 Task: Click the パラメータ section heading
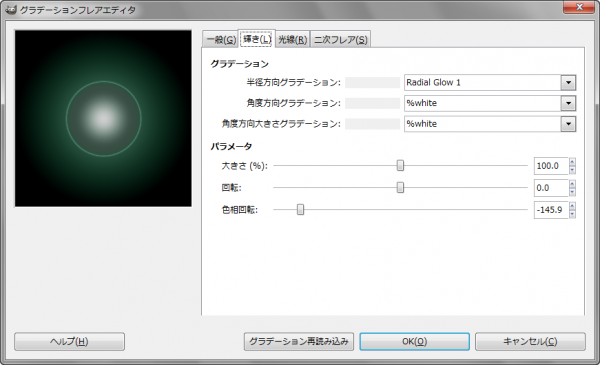coord(231,146)
